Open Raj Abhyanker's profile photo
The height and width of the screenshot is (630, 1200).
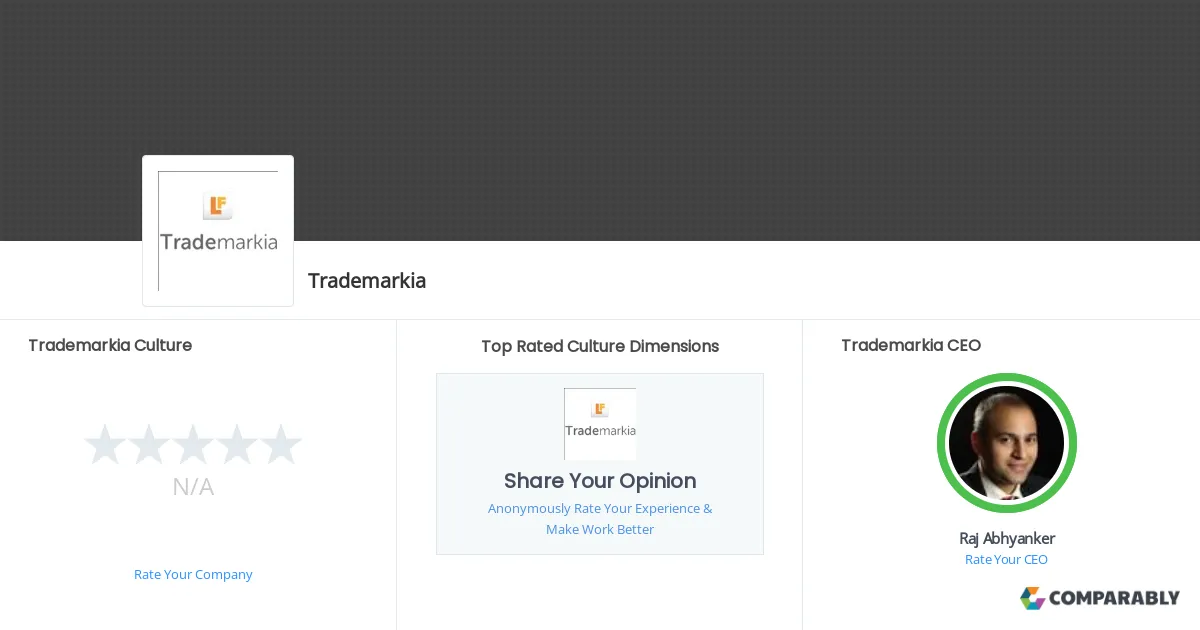[x=1006, y=443]
